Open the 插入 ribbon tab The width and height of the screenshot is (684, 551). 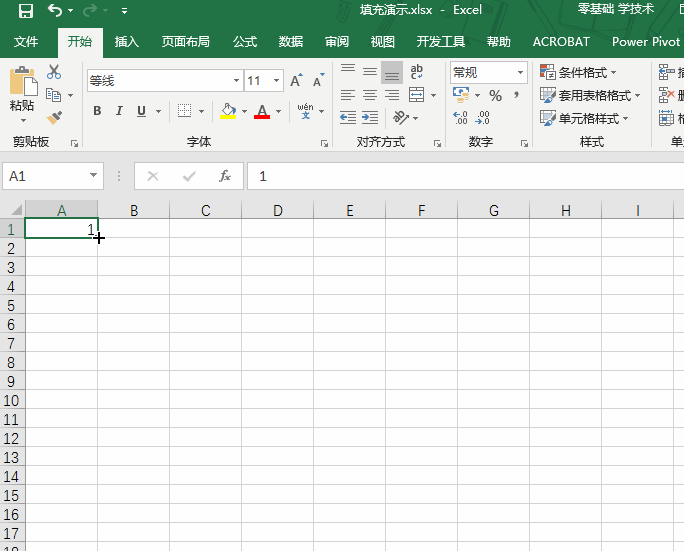tap(127, 42)
